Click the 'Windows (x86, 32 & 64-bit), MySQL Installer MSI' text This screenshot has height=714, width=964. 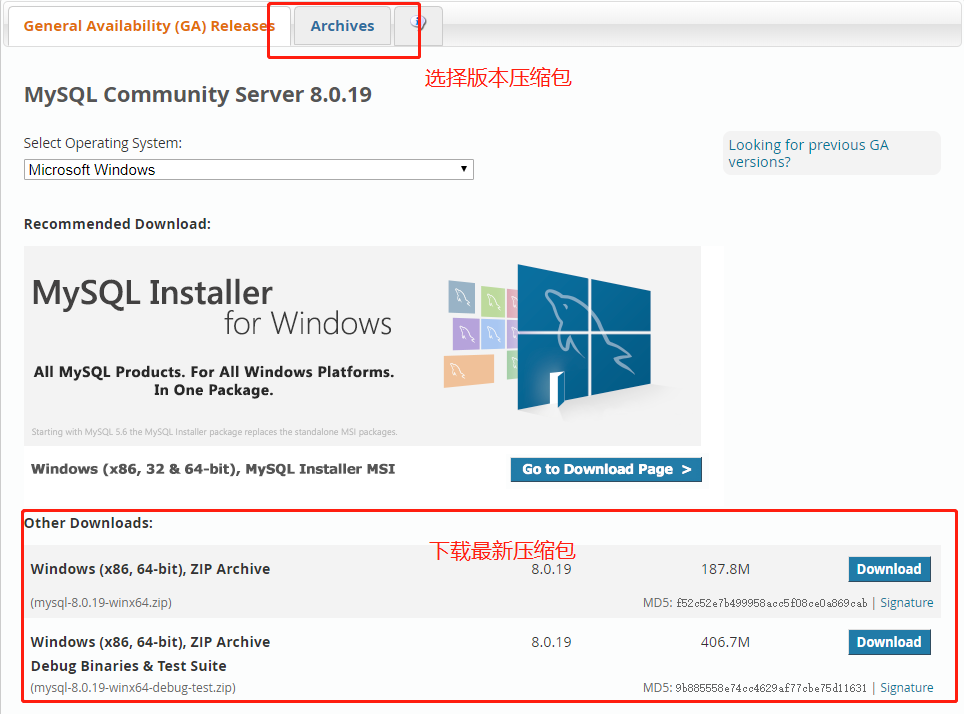coord(213,469)
